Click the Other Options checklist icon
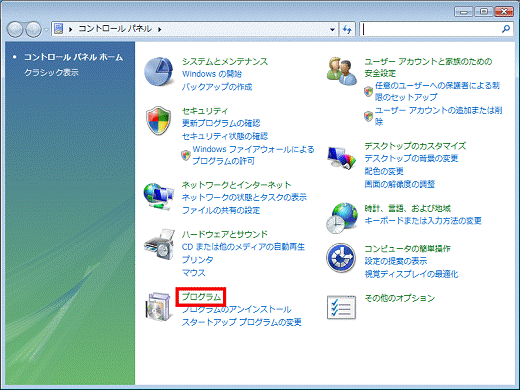Screen dimensions: 520x390 (341, 307)
